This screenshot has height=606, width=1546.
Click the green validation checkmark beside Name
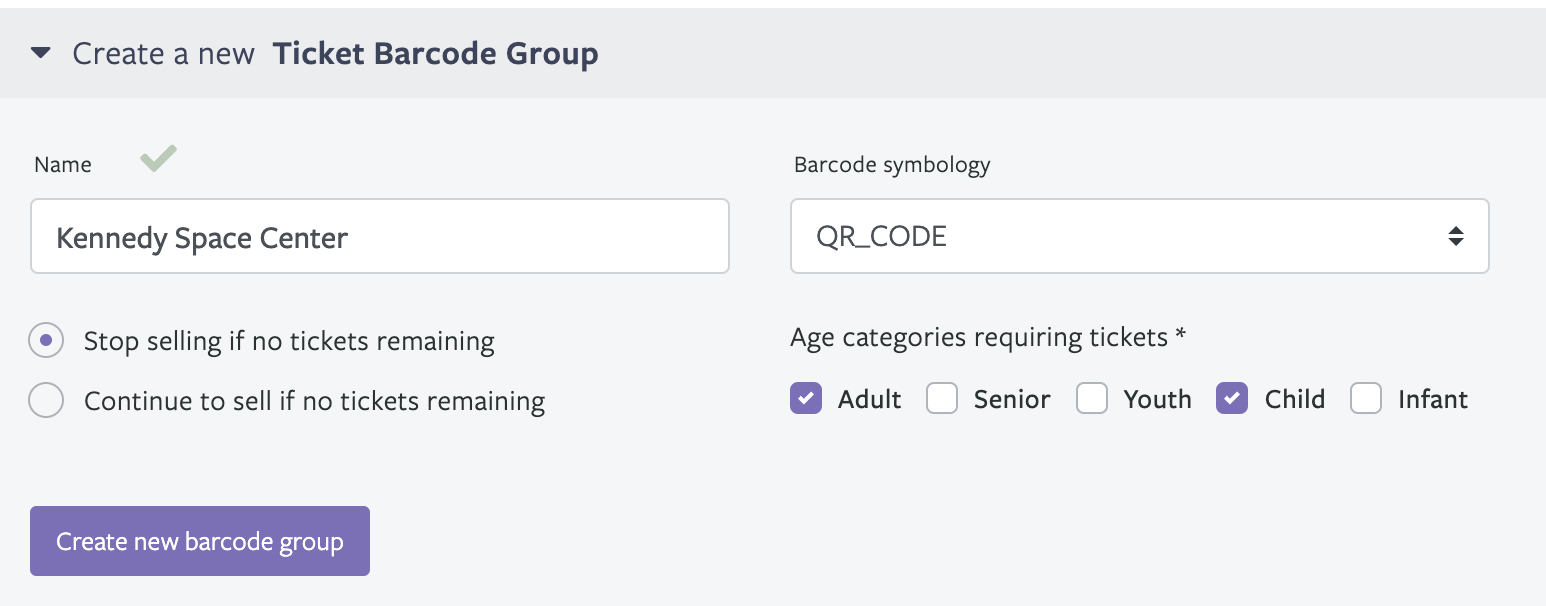click(x=158, y=158)
